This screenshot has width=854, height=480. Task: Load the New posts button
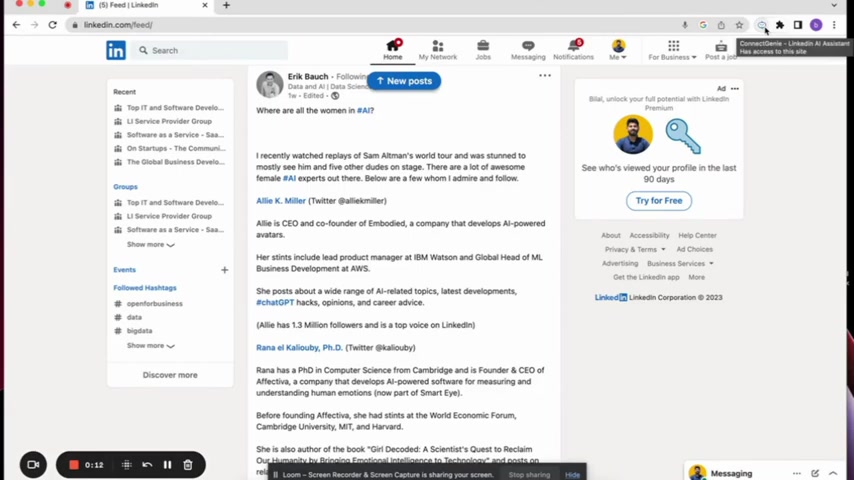click(x=404, y=81)
